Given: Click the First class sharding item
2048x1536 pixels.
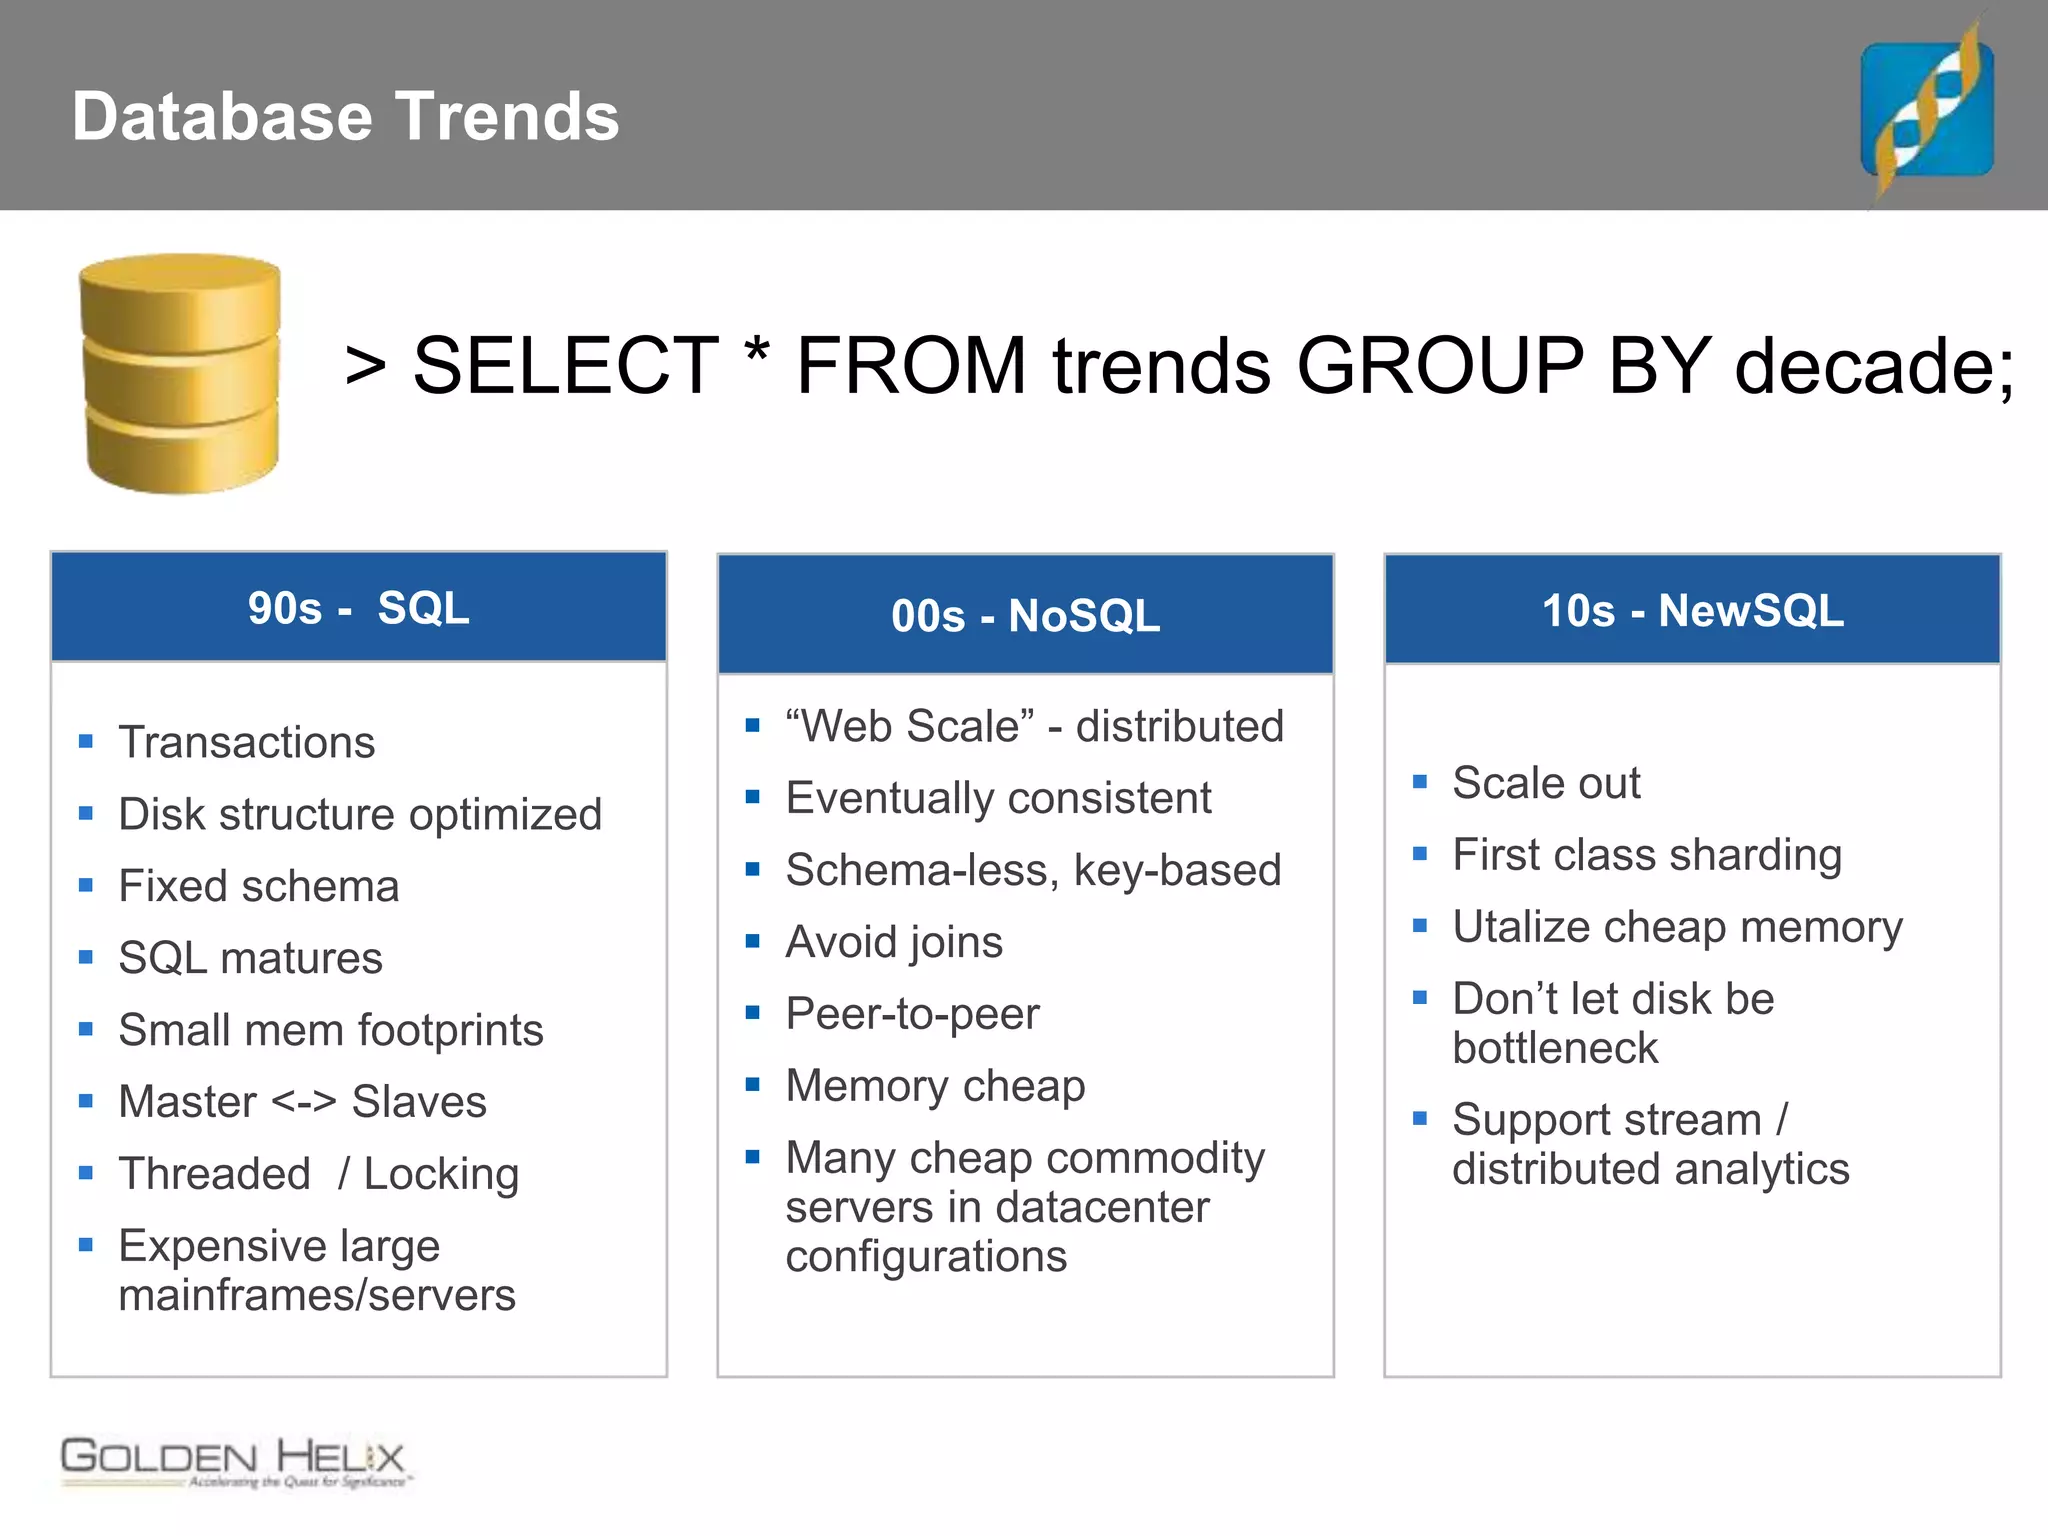Looking at the screenshot, I should pos(1646,855).
